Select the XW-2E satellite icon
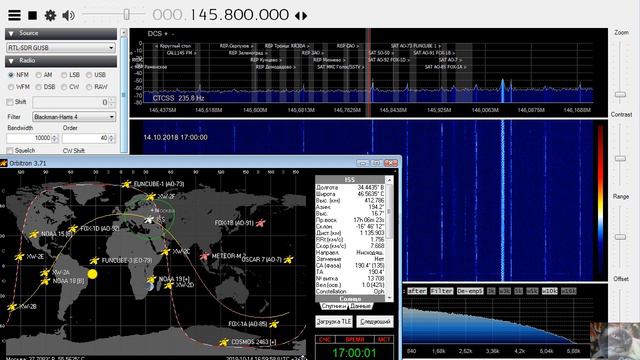Image resolution: width=640 pixels, height=360 pixels. tap(19, 257)
